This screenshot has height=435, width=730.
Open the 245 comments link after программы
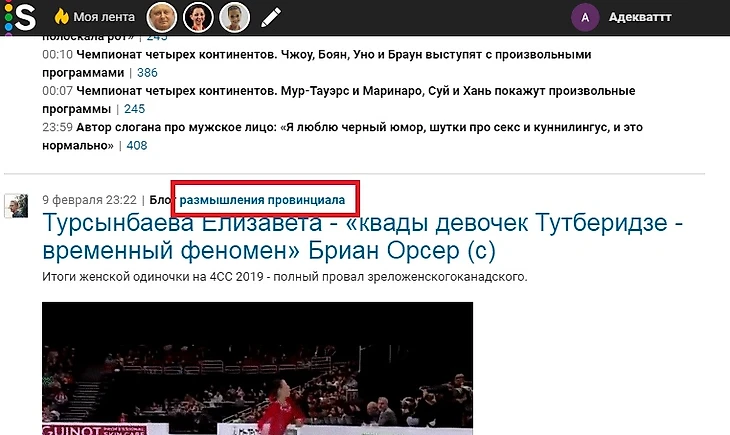pyautogui.click(x=135, y=109)
